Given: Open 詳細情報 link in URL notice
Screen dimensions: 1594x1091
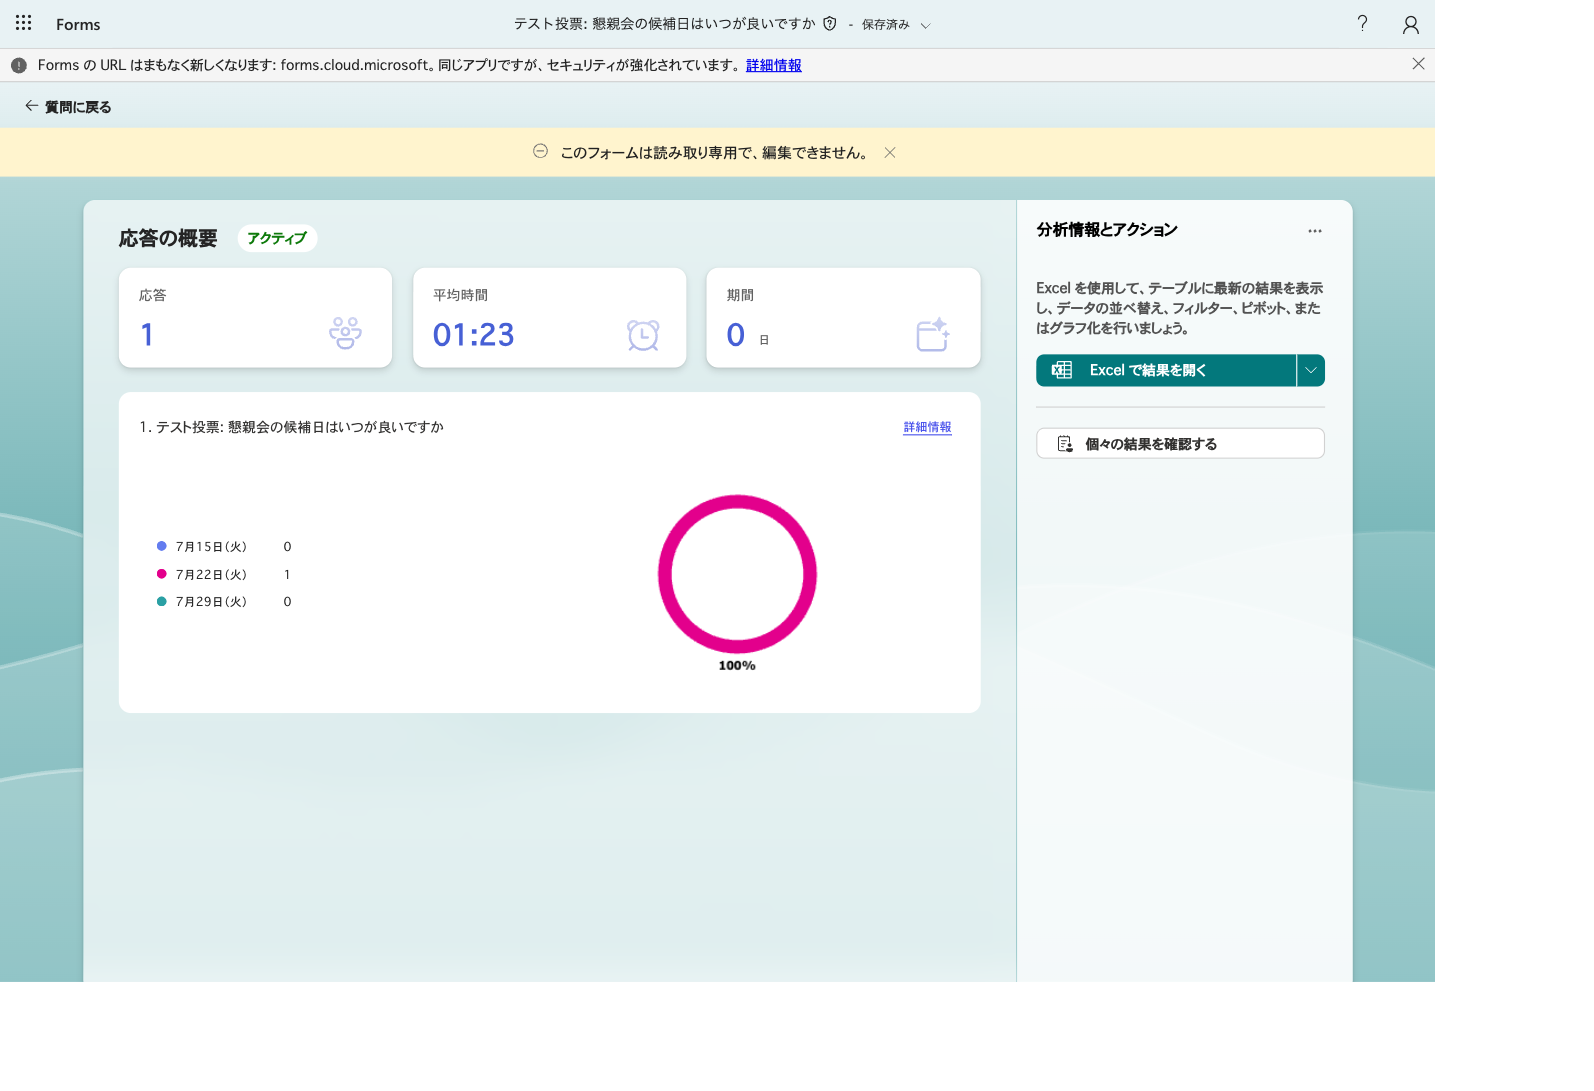Looking at the screenshot, I should point(774,65).
